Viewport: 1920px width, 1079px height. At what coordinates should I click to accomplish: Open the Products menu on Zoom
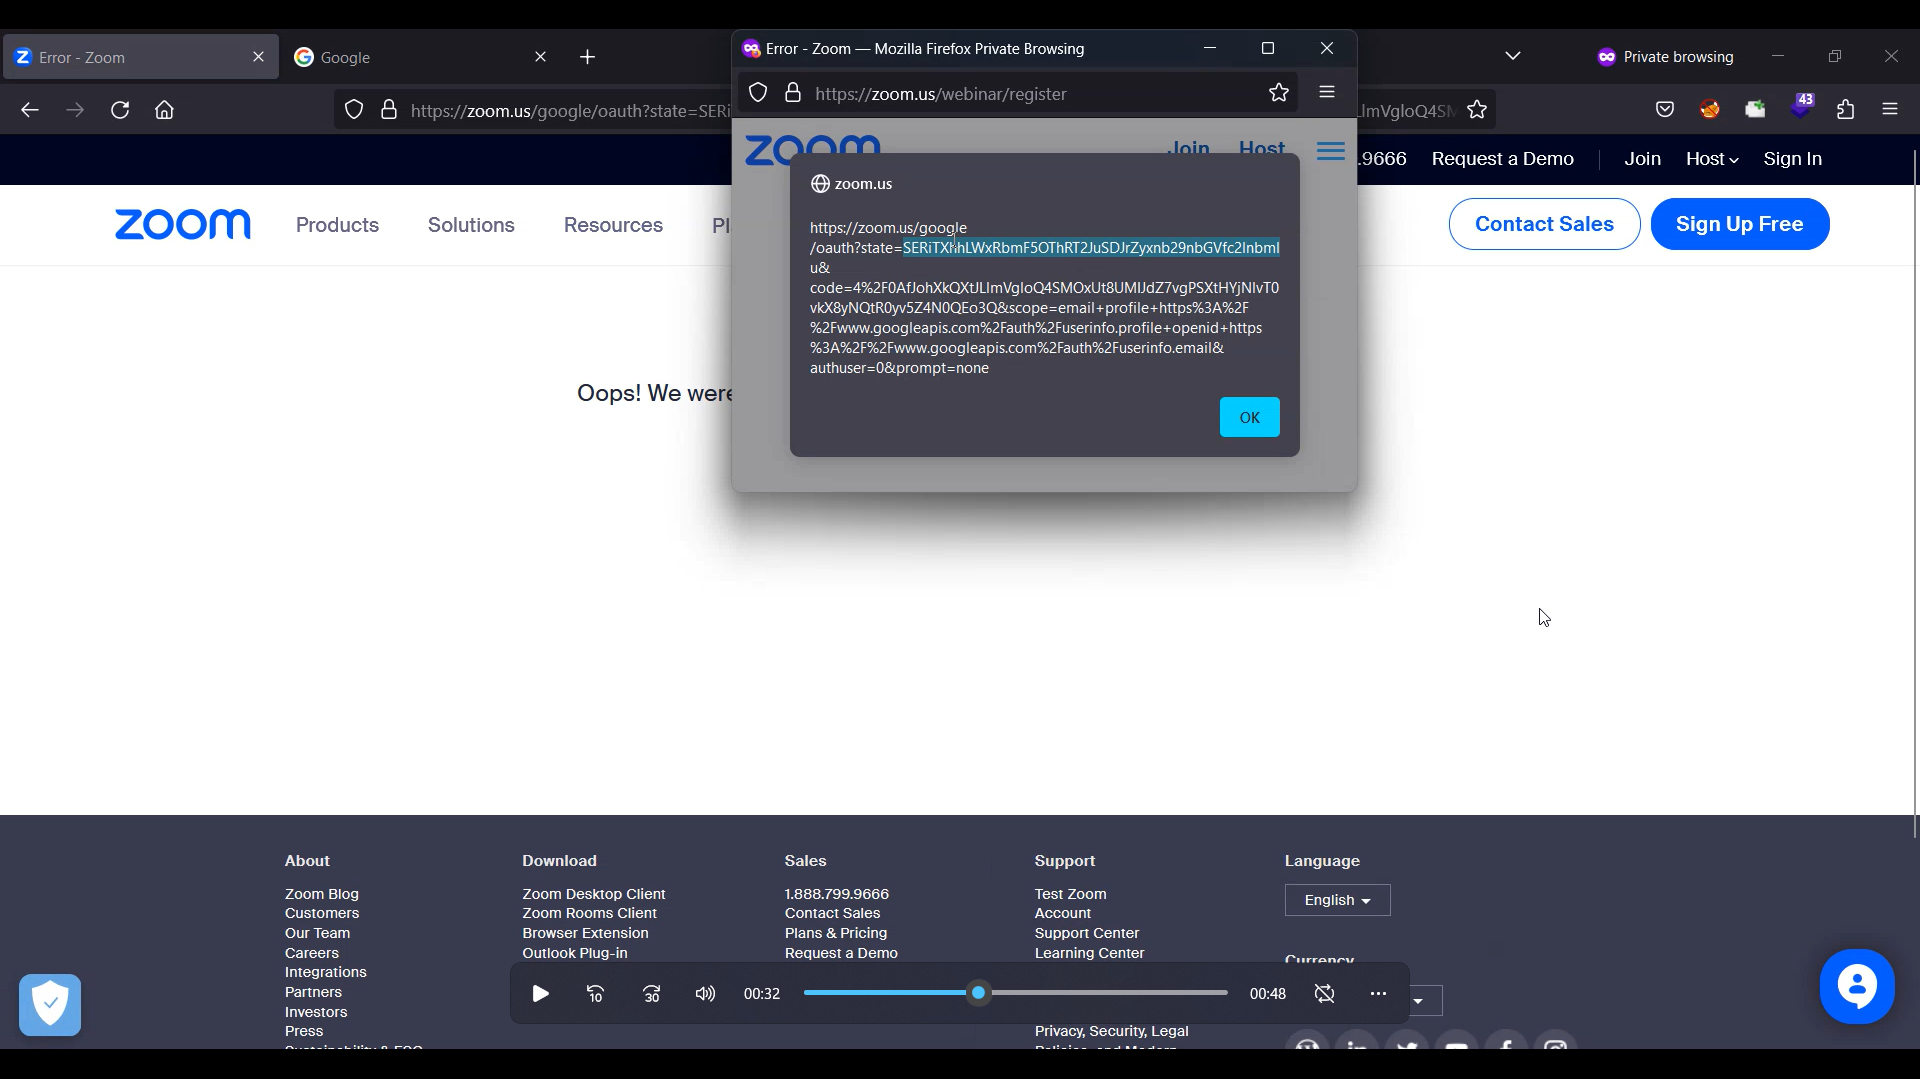tap(337, 225)
